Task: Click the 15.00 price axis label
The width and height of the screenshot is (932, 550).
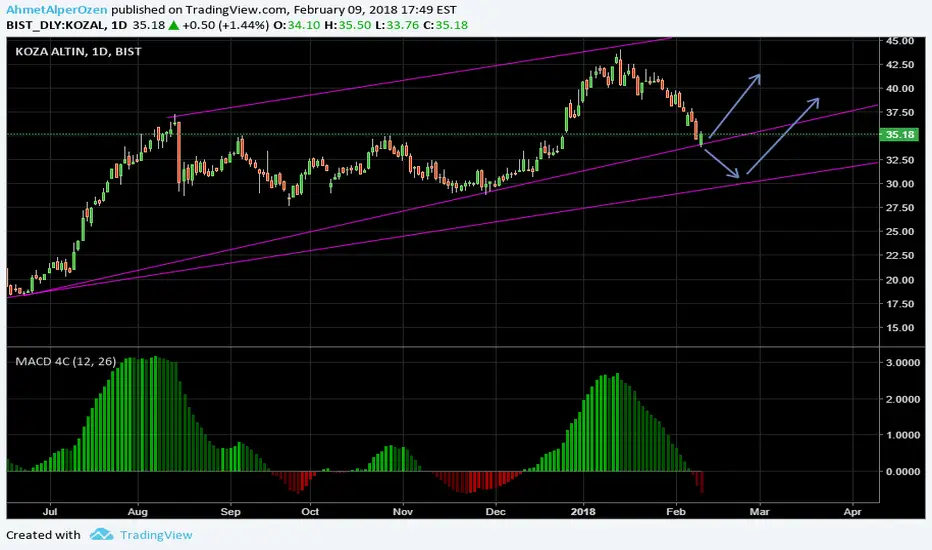Action: point(900,328)
